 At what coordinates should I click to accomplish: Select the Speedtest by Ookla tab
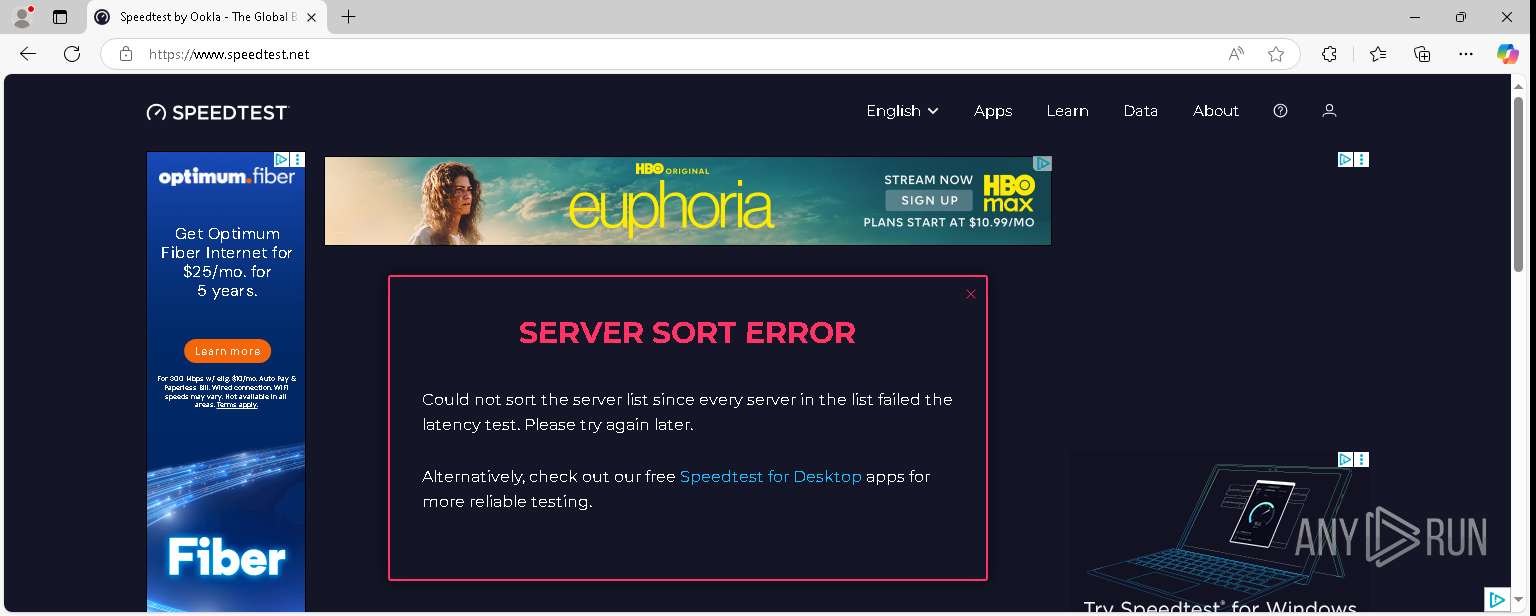pos(205,17)
